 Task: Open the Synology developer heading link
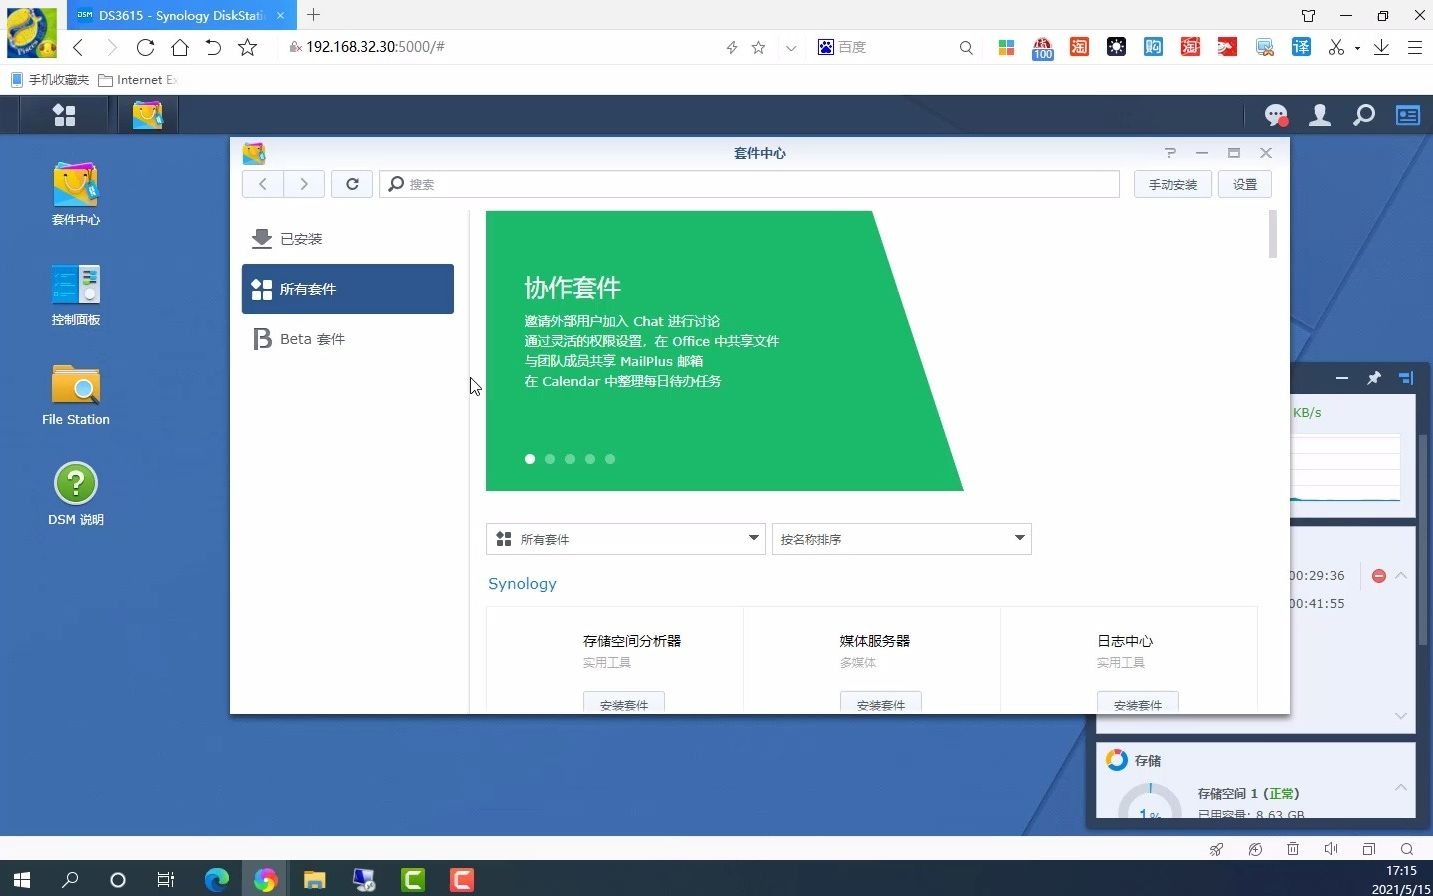(x=522, y=584)
